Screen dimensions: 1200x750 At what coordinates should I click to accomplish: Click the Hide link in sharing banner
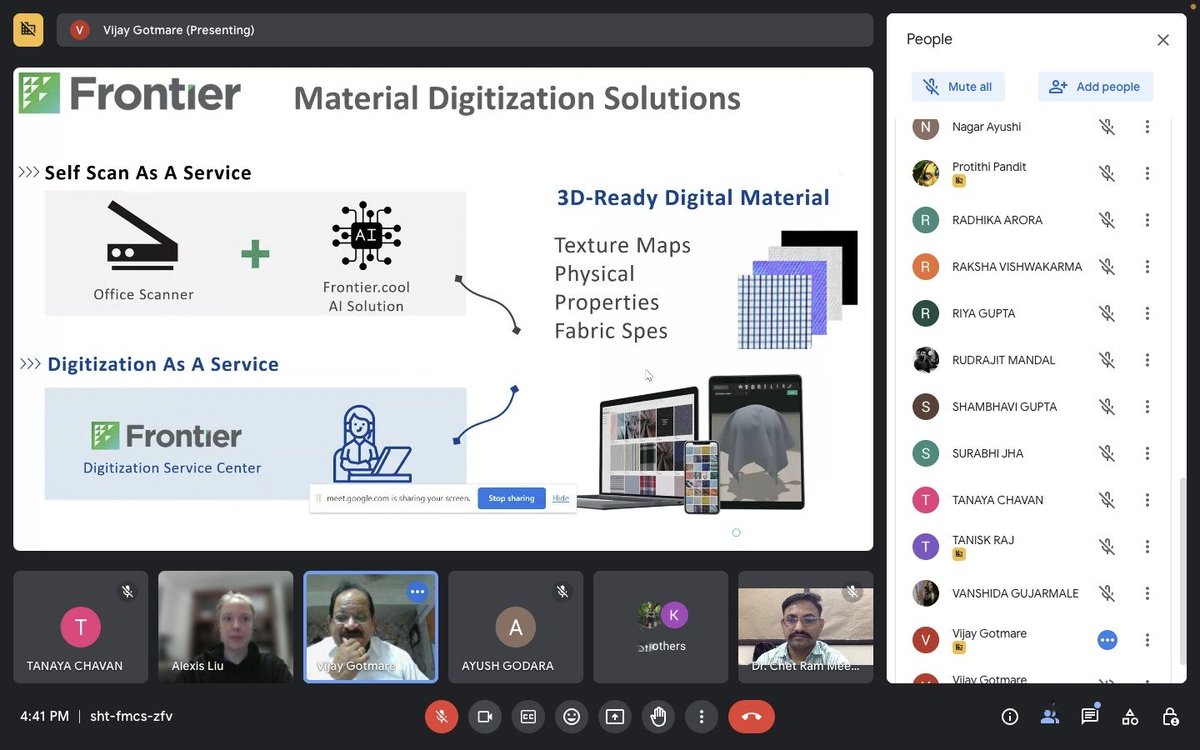(x=560, y=498)
